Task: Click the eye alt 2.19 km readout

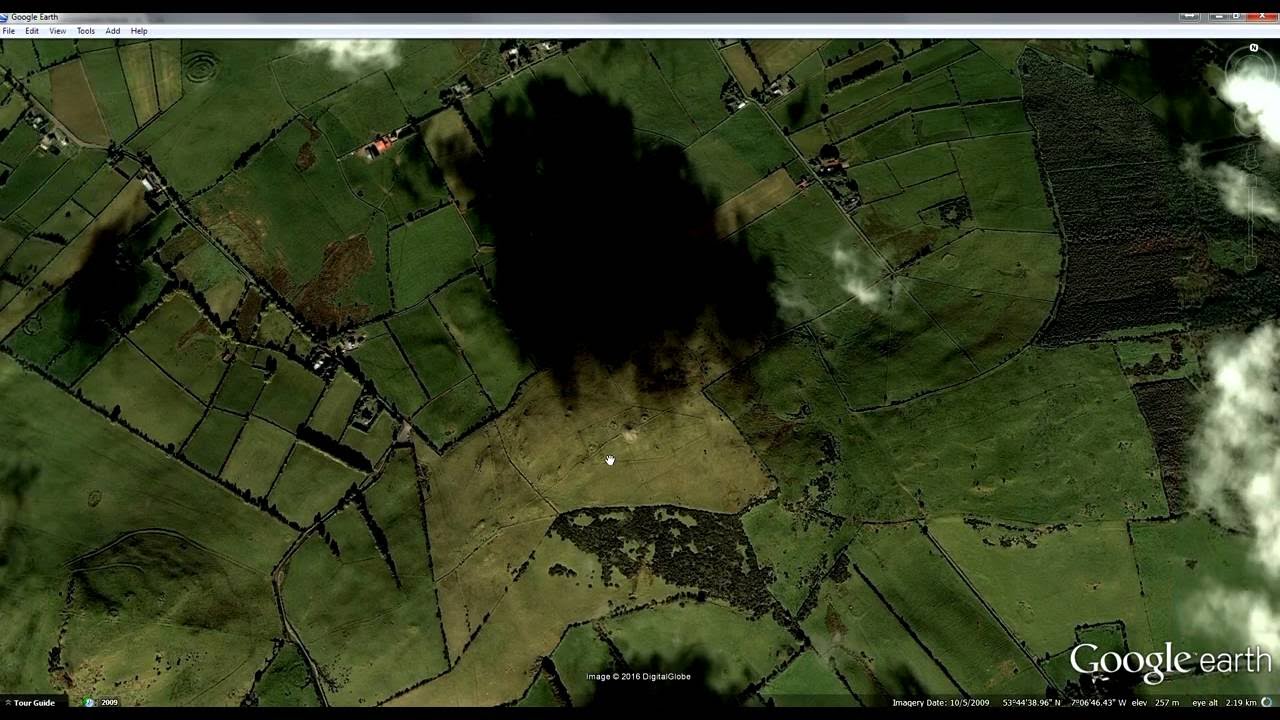Action: [x=1224, y=702]
